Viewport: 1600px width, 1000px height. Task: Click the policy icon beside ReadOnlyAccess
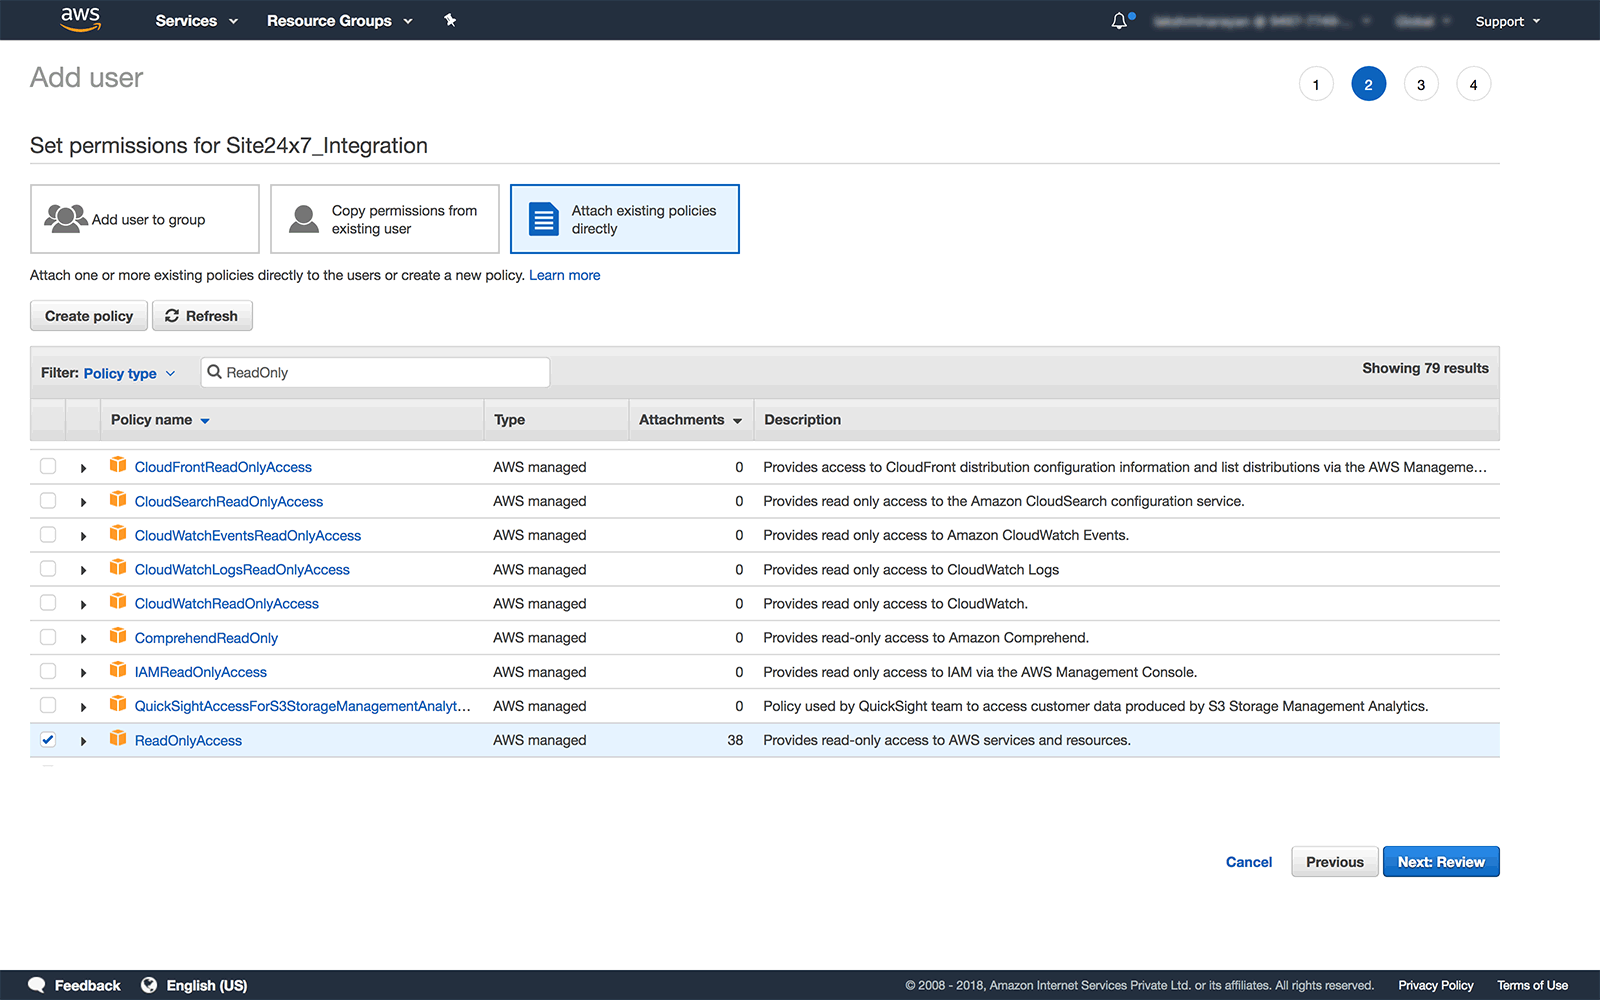click(118, 740)
